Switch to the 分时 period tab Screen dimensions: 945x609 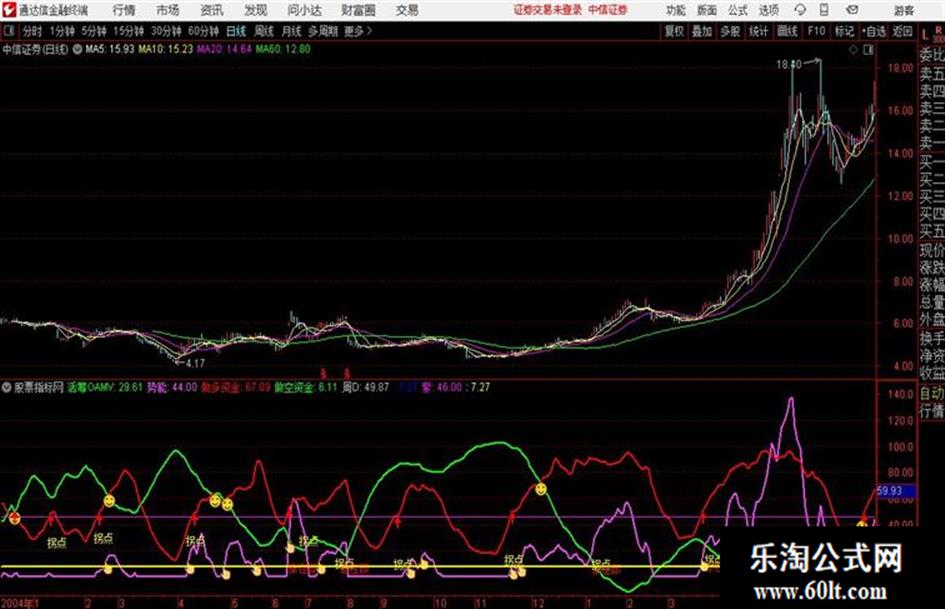(x=33, y=31)
